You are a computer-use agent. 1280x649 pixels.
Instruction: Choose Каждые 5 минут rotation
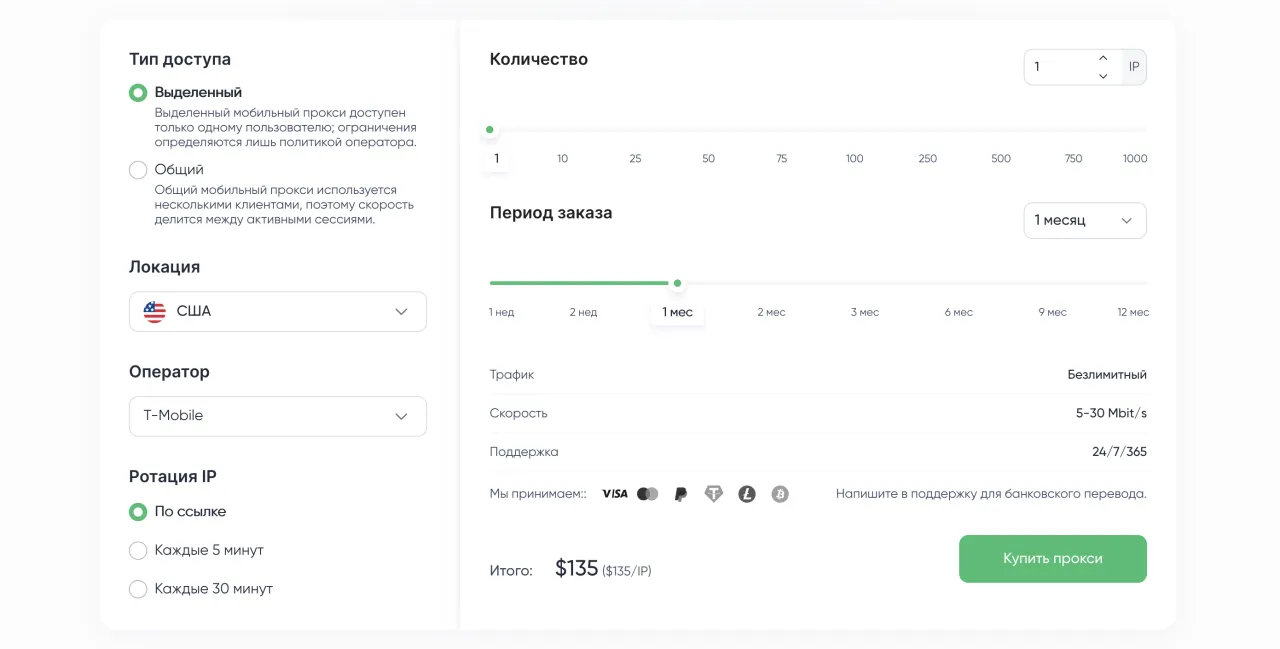(138, 551)
